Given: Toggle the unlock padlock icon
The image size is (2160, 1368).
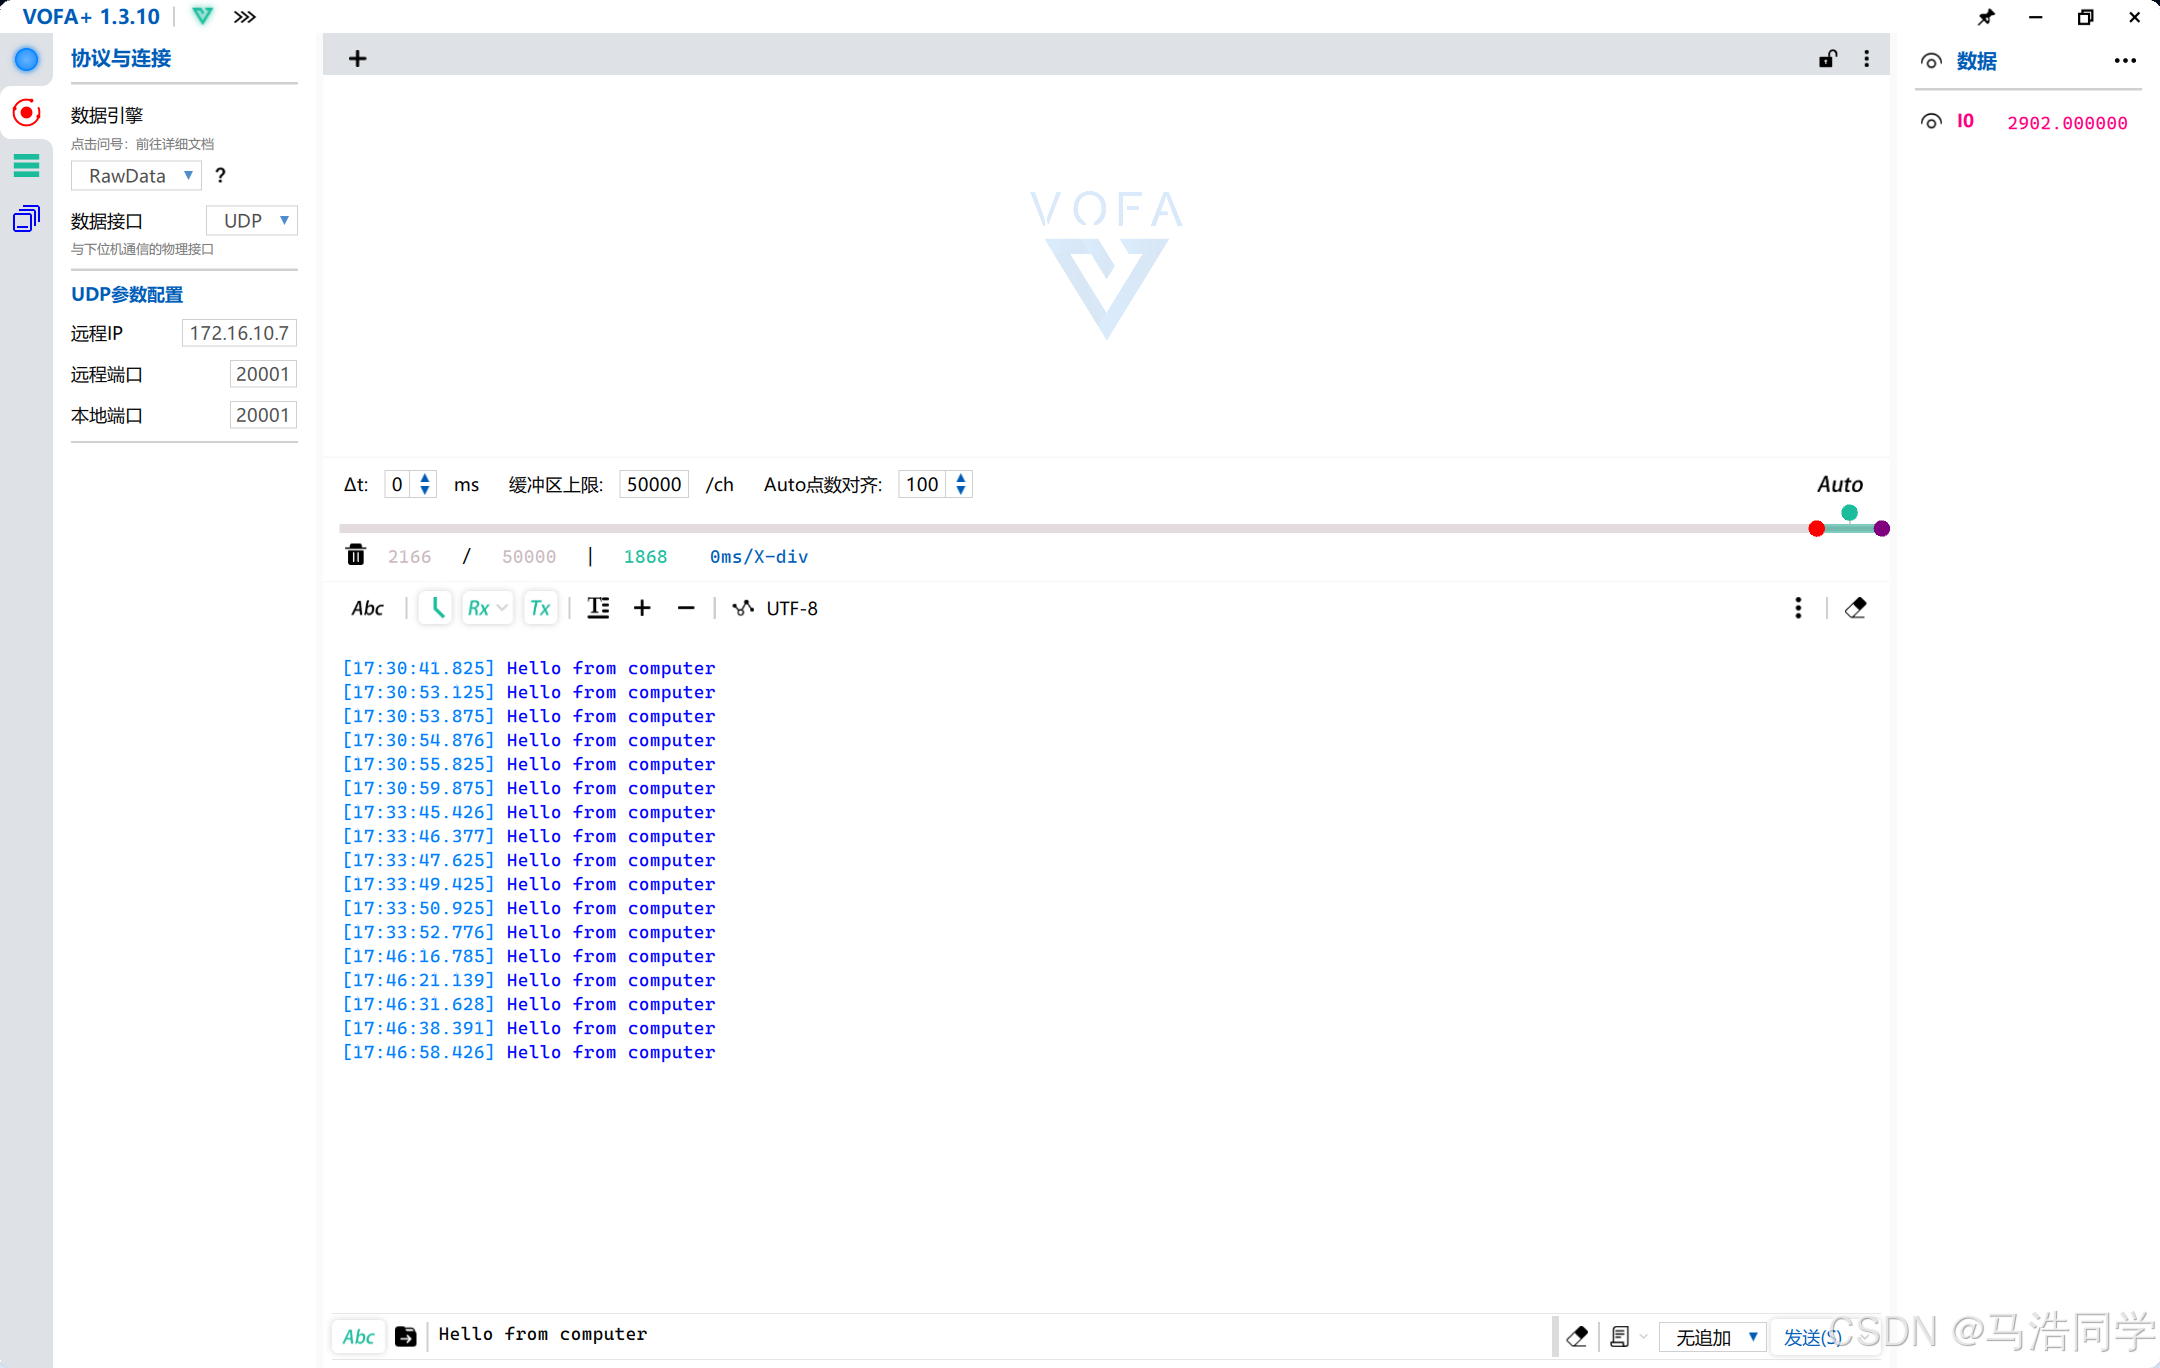Looking at the screenshot, I should 1828,59.
